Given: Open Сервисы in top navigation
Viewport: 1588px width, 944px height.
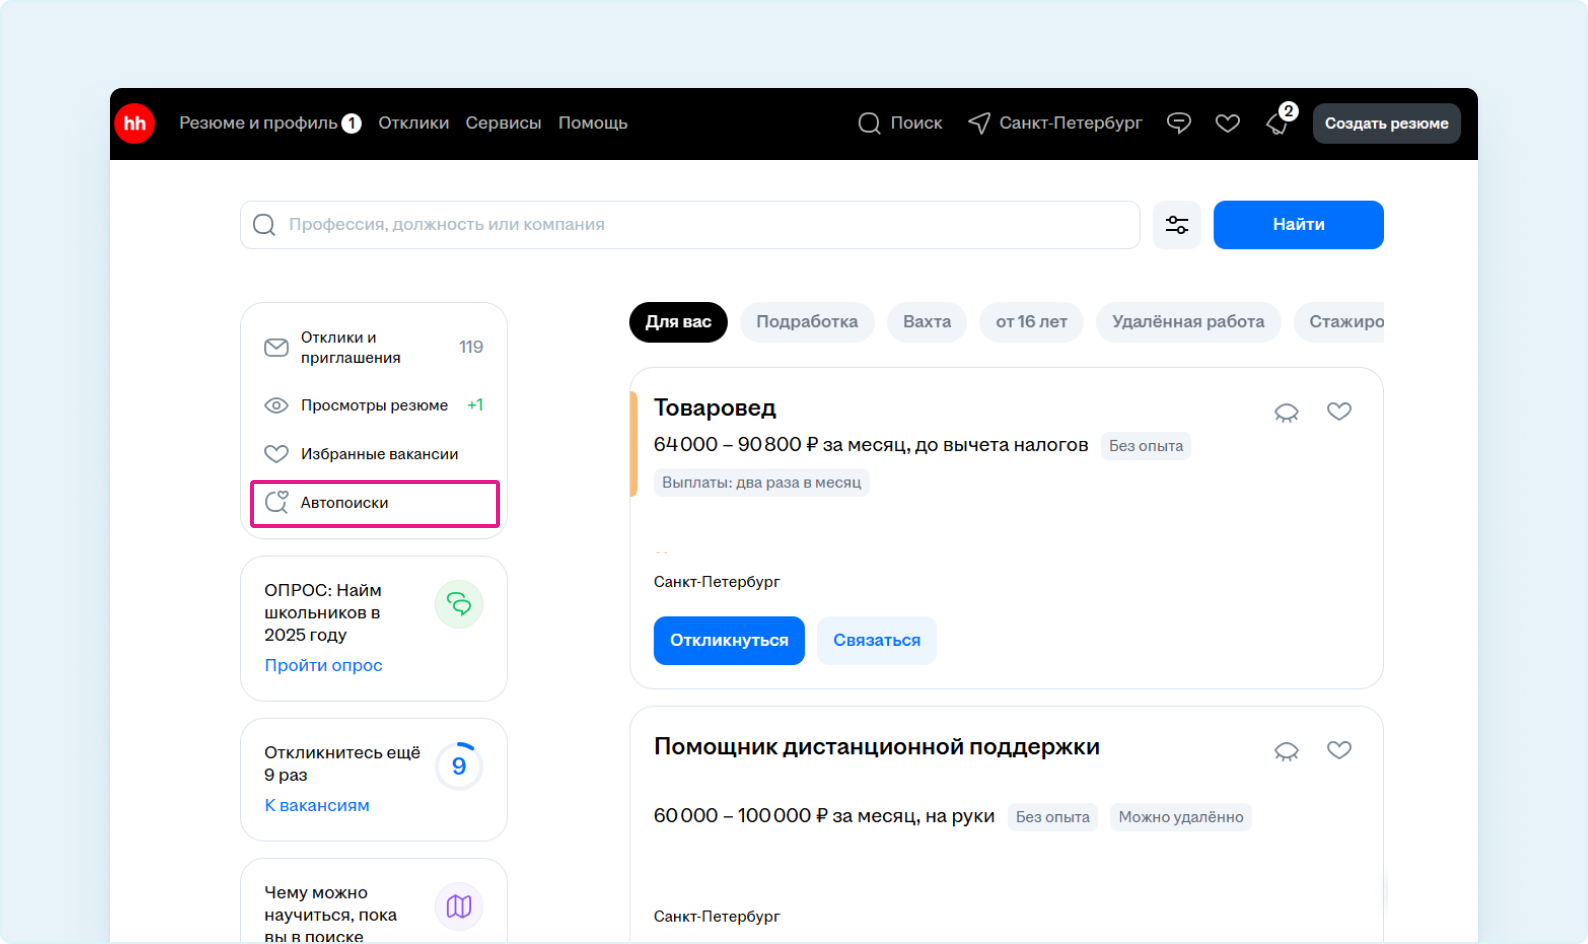Looking at the screenshot, I should 503,123.
